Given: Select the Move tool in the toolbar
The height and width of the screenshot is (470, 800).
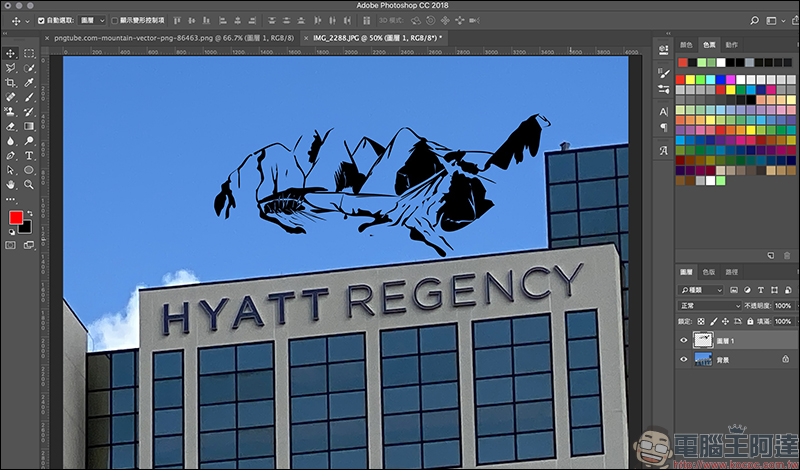Looking at the screenshot, I should (10, 53).
